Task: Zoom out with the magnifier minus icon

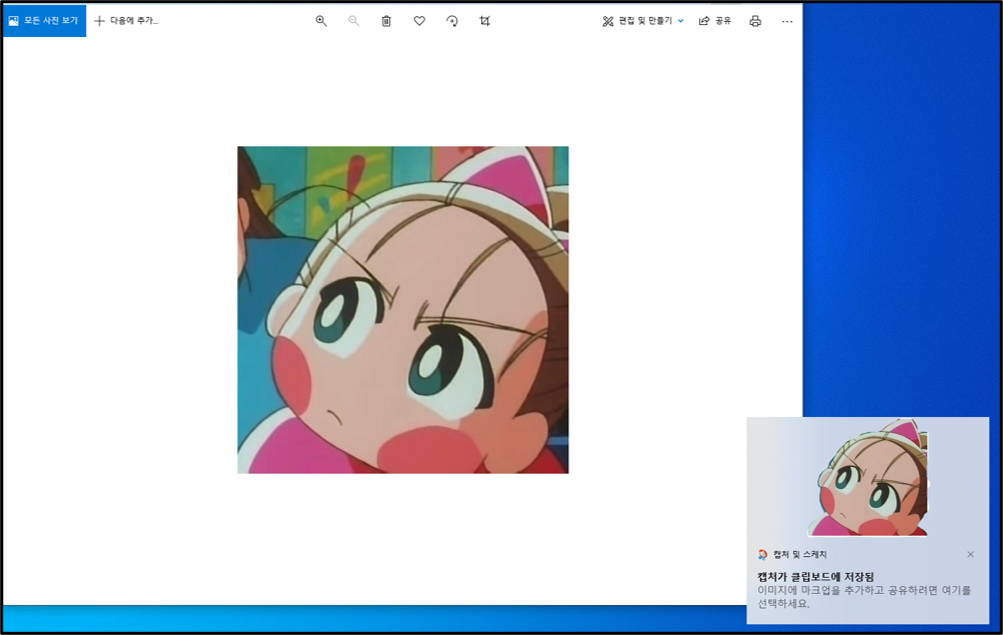Action: pos(354,21)
